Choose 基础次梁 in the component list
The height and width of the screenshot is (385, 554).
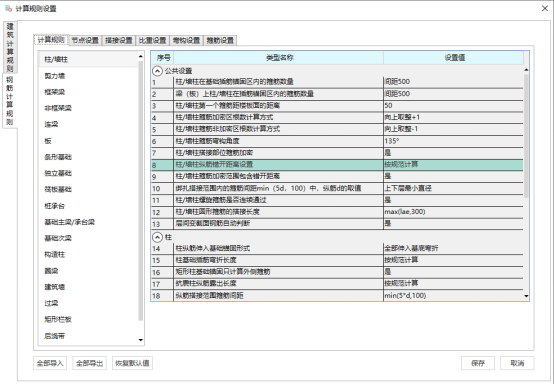[x=88, y=238]
